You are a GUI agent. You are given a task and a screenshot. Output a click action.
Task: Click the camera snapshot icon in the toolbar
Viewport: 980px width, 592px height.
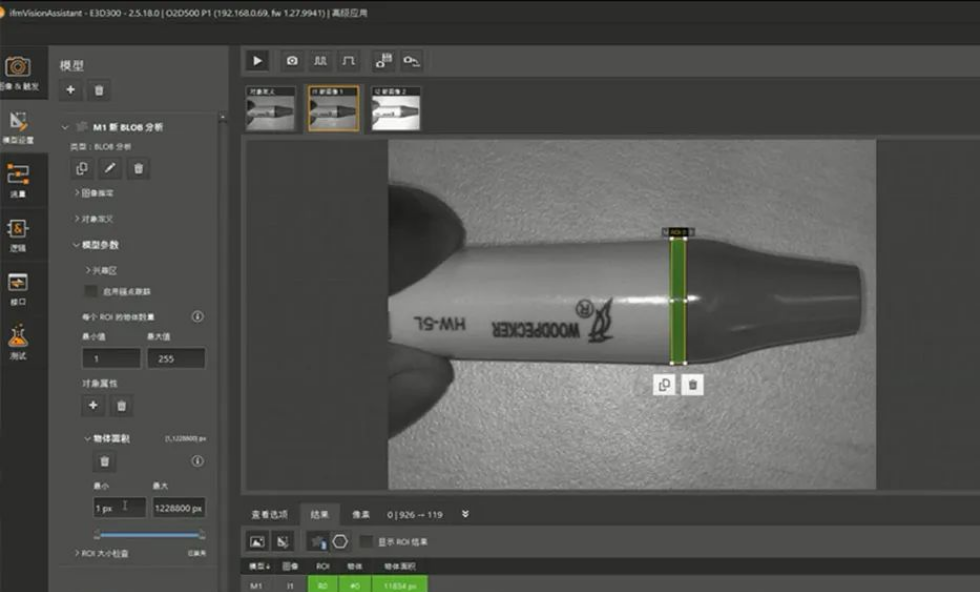[x=292, y=61]
